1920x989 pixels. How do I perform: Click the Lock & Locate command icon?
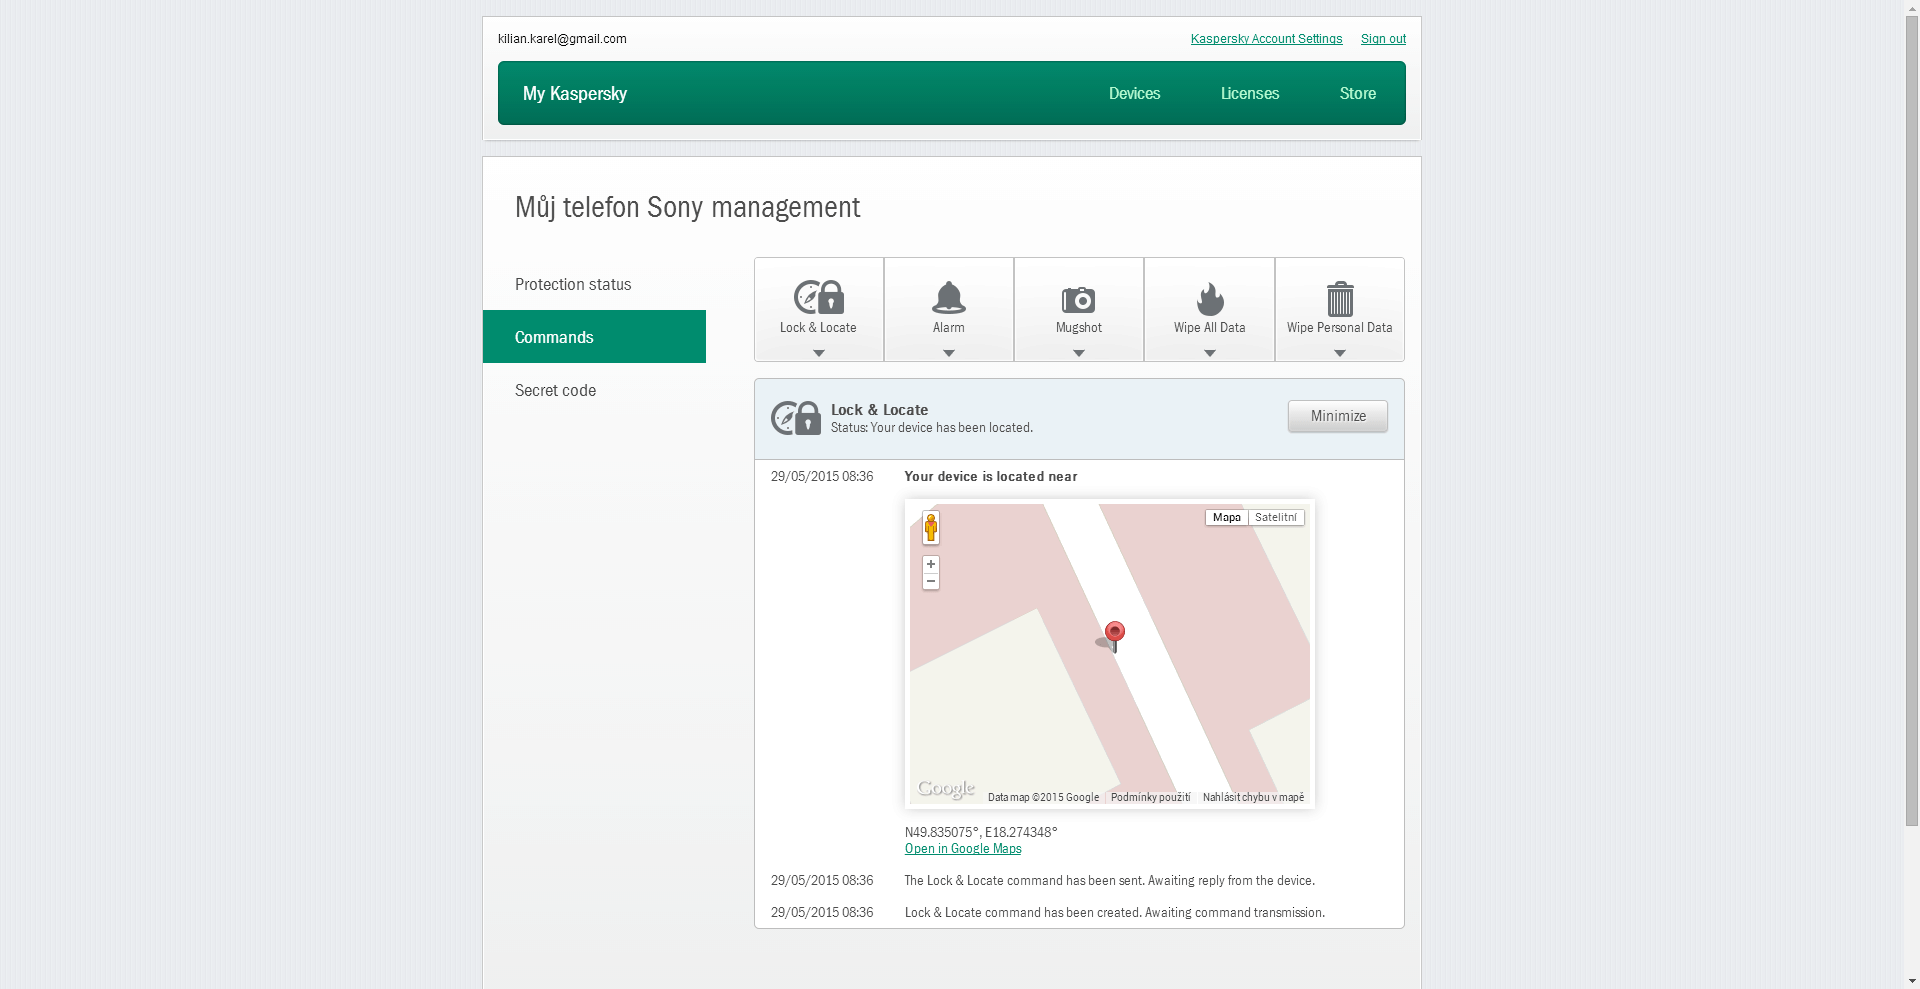(x=819, y=297)
